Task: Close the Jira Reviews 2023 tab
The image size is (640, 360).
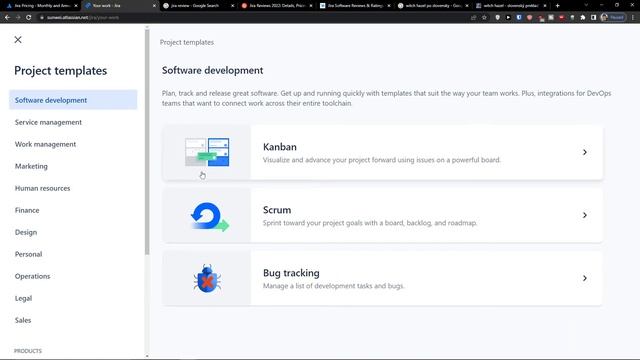Action: point(311,6)
